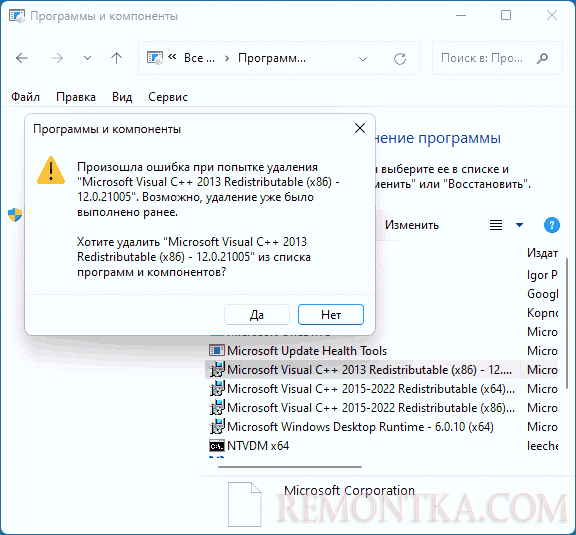The height and width of the screenshot is (535, 576).
Task: Click Microsoft Update Health Tools icon
Action: point(217,351)
